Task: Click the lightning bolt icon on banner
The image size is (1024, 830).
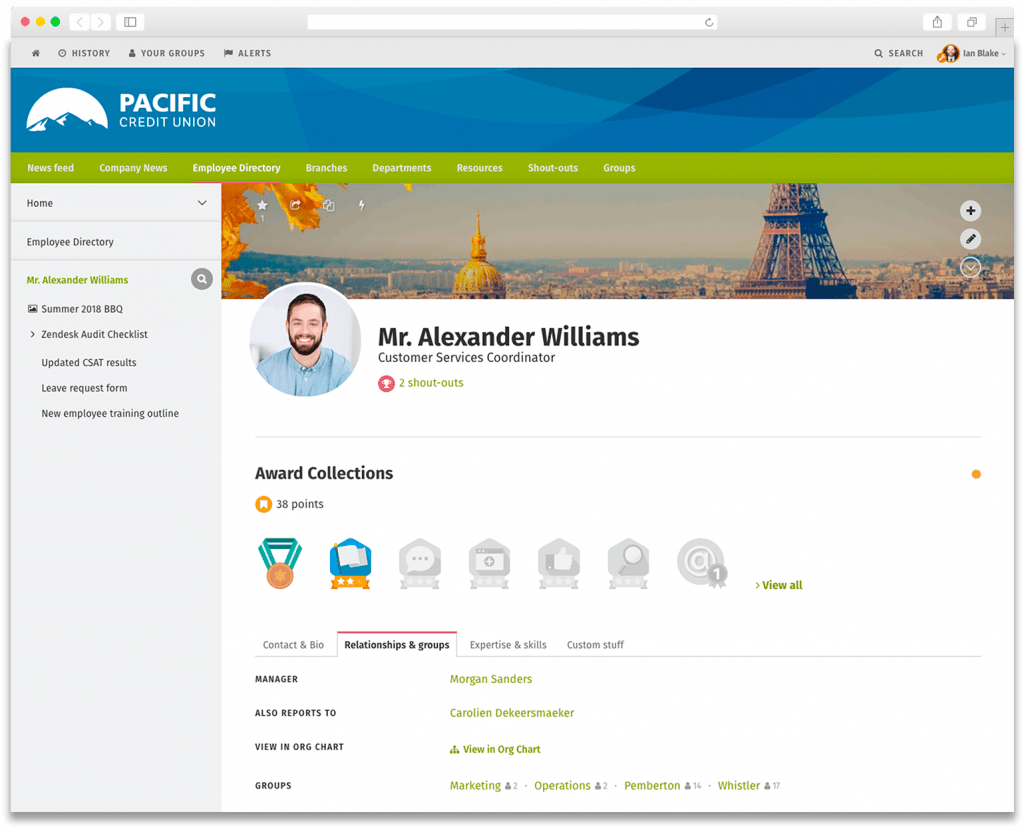Action: click(361, 205)
